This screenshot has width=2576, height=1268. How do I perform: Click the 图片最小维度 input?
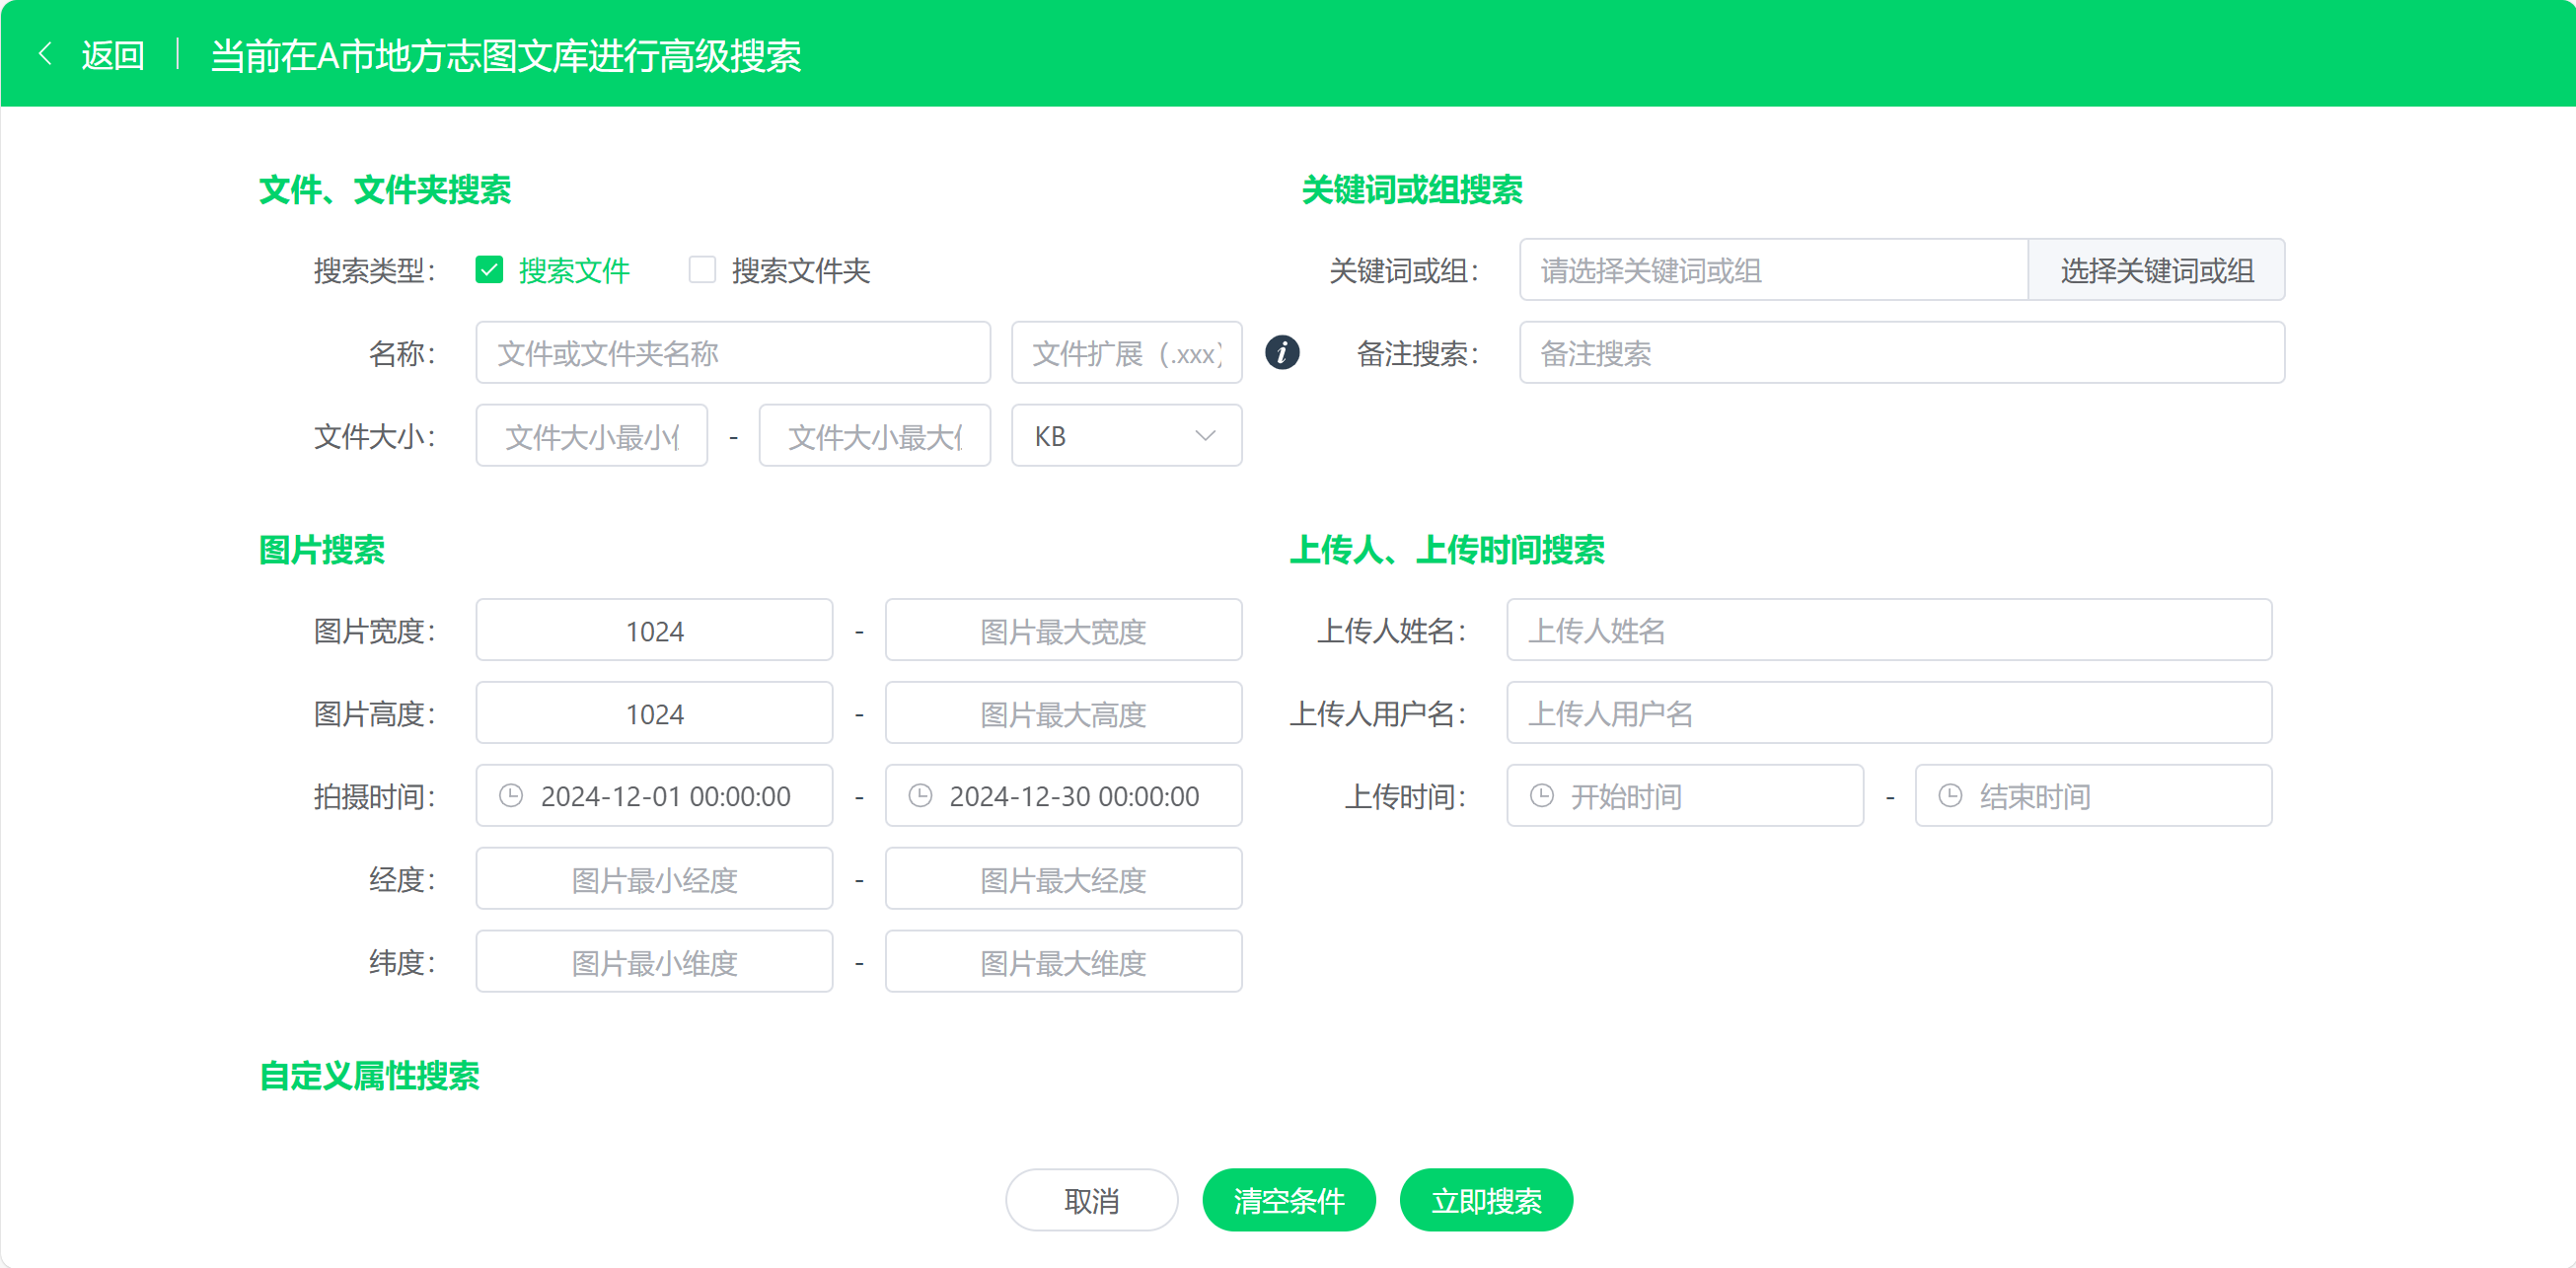(x=654, y=962)
